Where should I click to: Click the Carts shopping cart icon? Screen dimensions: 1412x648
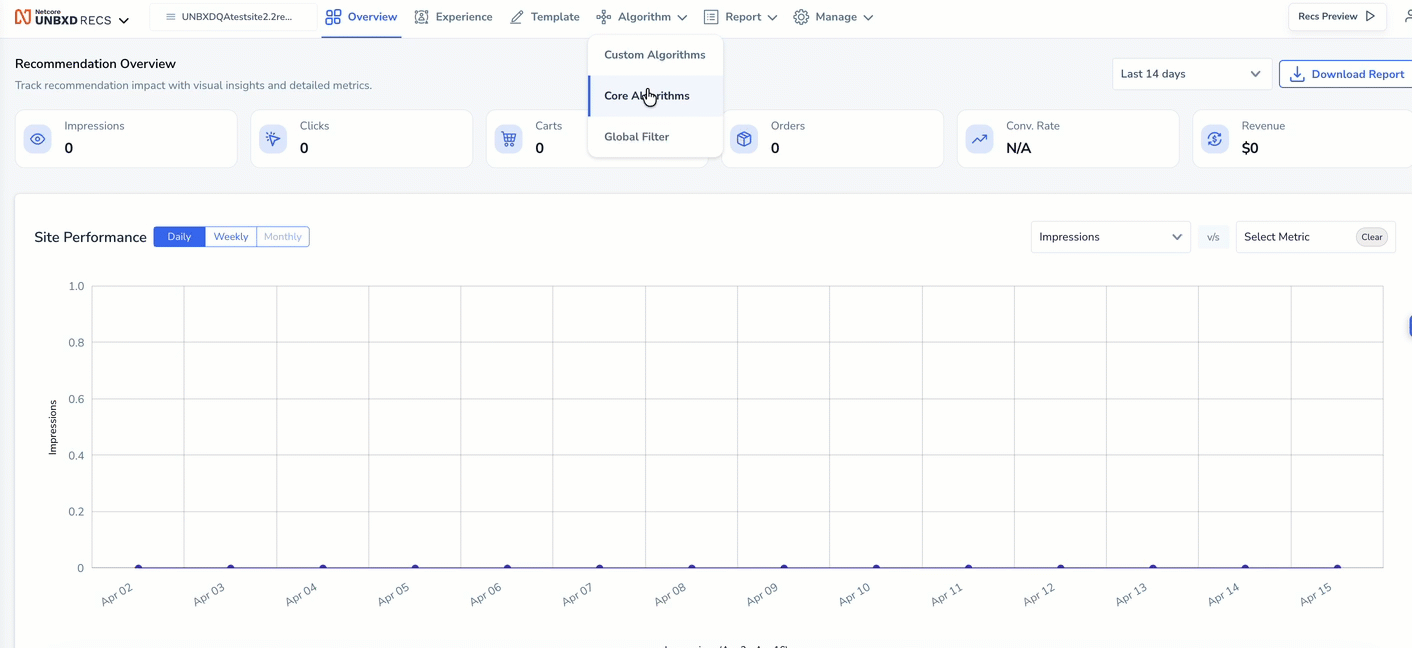pos(509,139)
